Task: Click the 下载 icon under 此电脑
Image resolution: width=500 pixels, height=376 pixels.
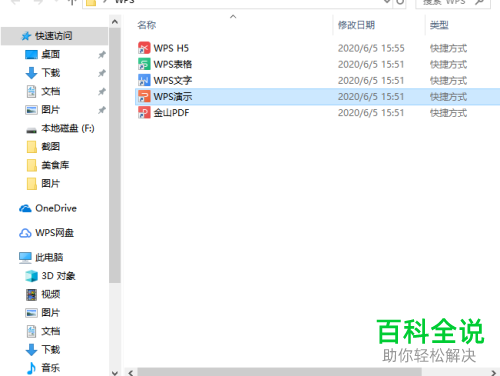Action: [x=31, y=350]
